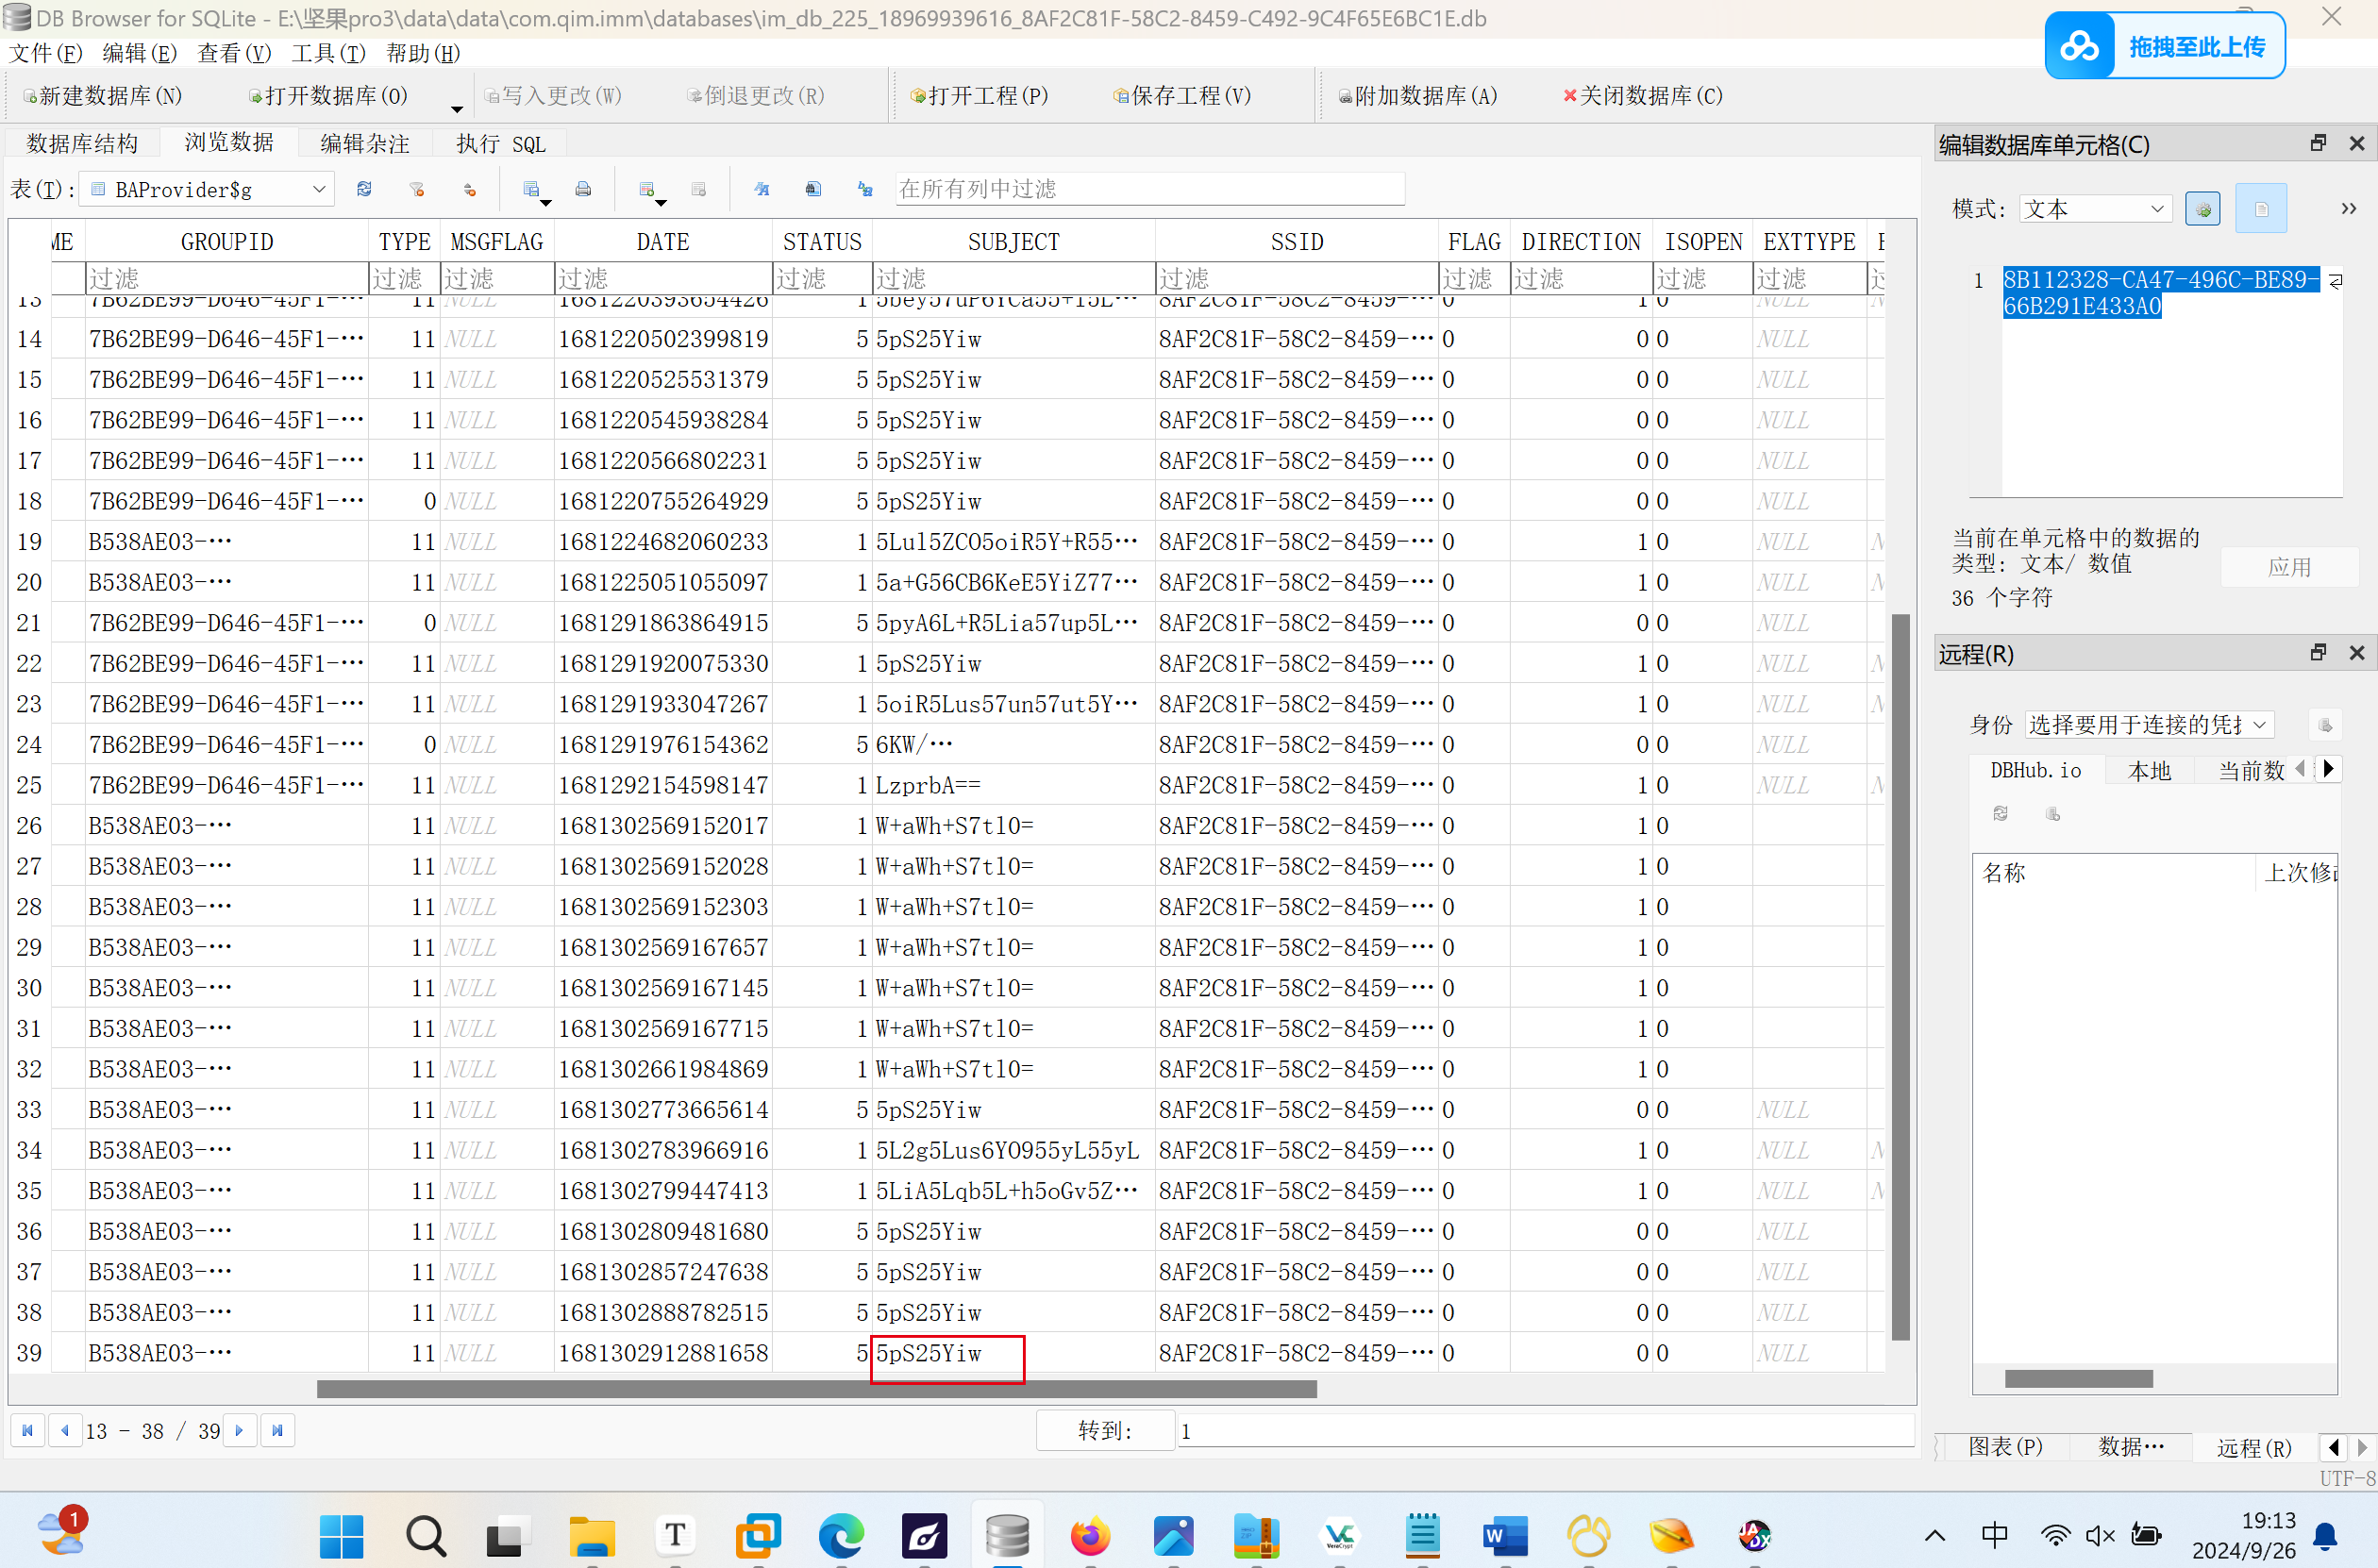
Task: Click Windows Start button
Action: [341, 1536]
